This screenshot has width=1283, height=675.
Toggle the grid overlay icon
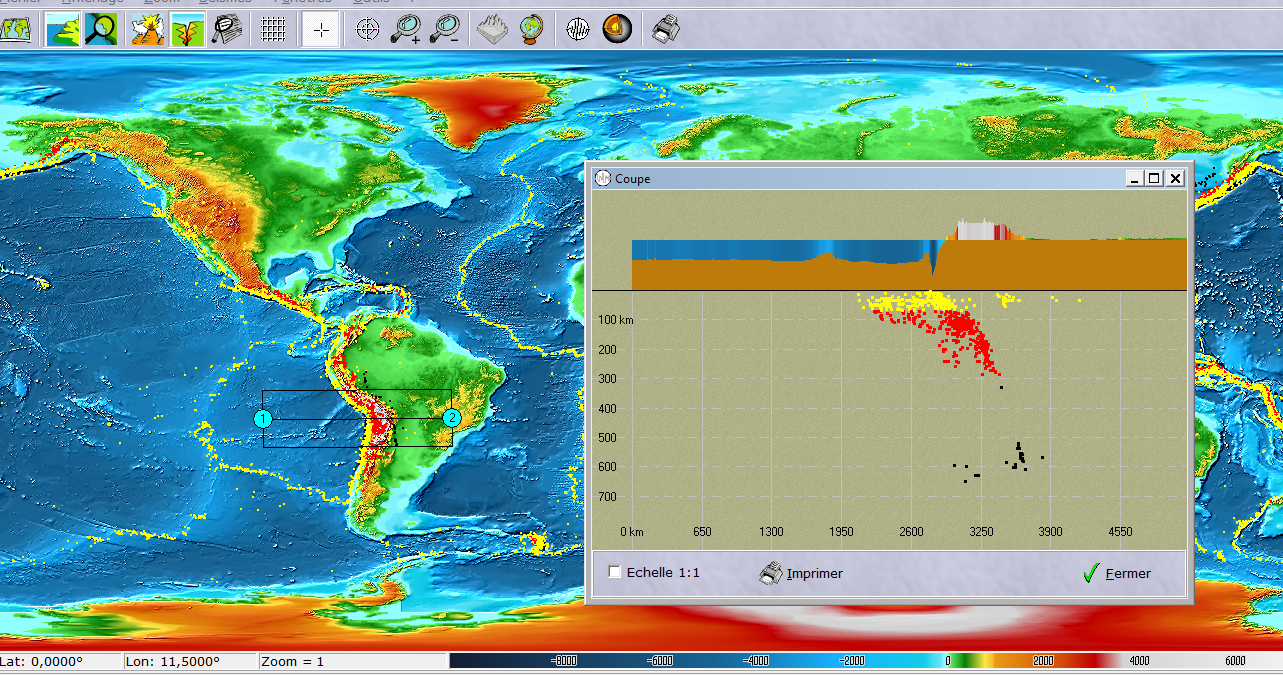coord(274,30)
